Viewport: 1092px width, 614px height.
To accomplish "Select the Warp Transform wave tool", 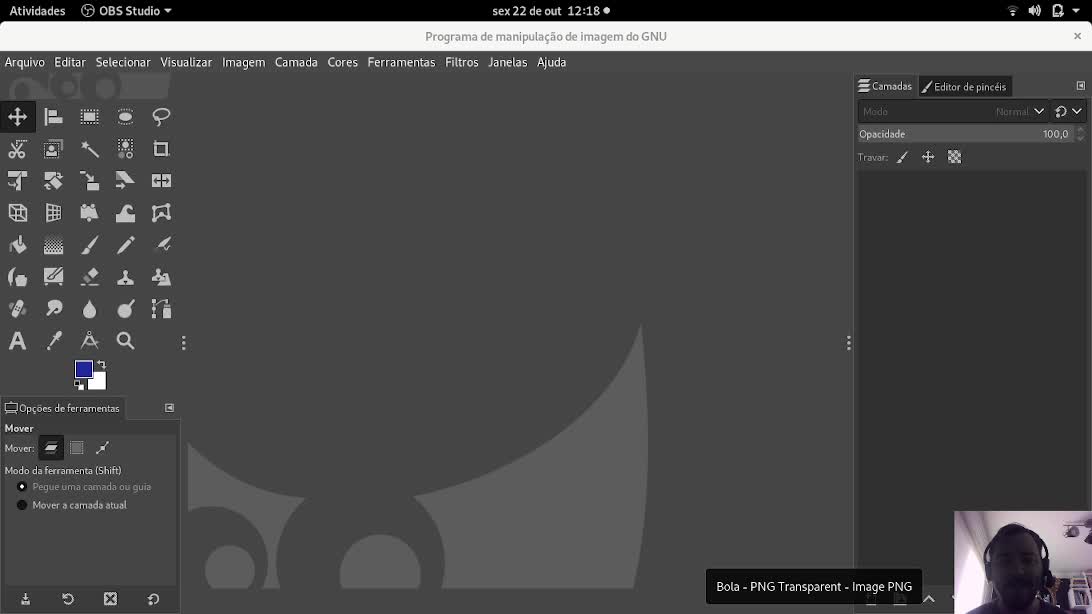I will click(125, 212).
